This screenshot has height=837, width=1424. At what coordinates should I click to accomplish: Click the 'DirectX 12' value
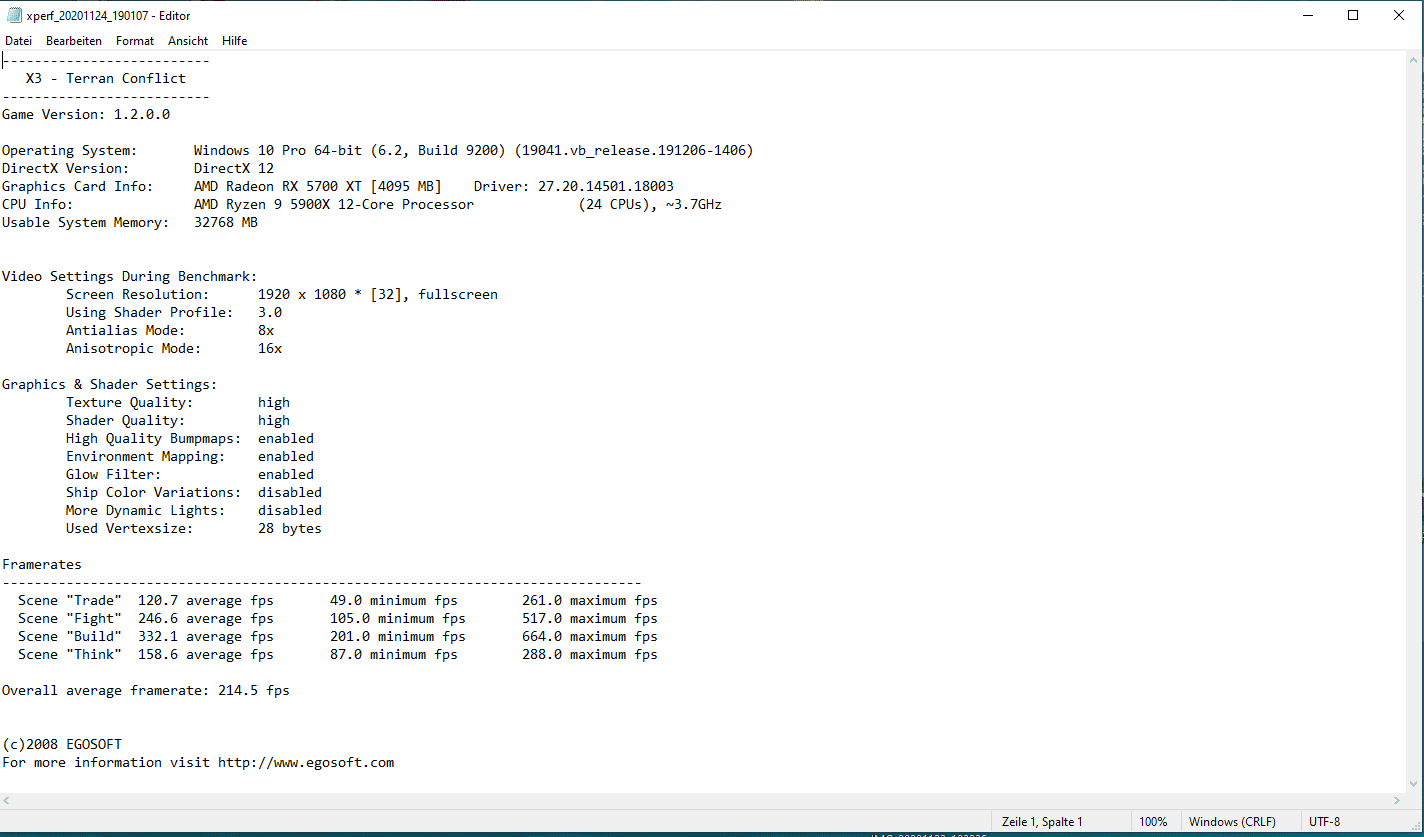(x=234, y=168)
